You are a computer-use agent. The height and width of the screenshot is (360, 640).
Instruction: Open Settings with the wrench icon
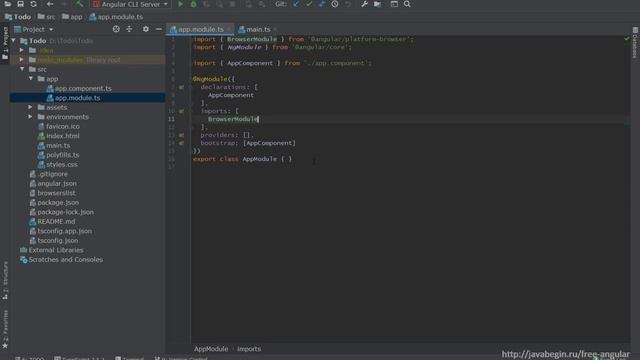coord(364,4)
